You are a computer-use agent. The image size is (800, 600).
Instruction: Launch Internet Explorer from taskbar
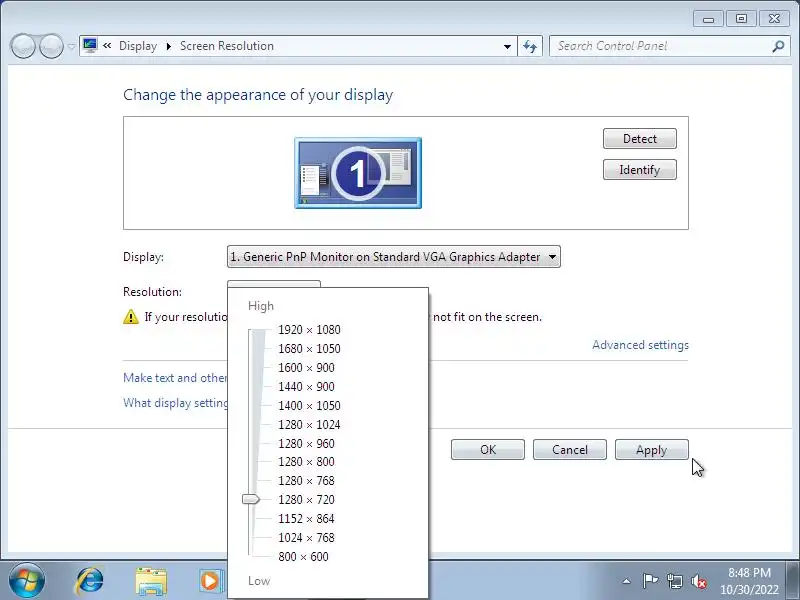click(x=90, y=581)
